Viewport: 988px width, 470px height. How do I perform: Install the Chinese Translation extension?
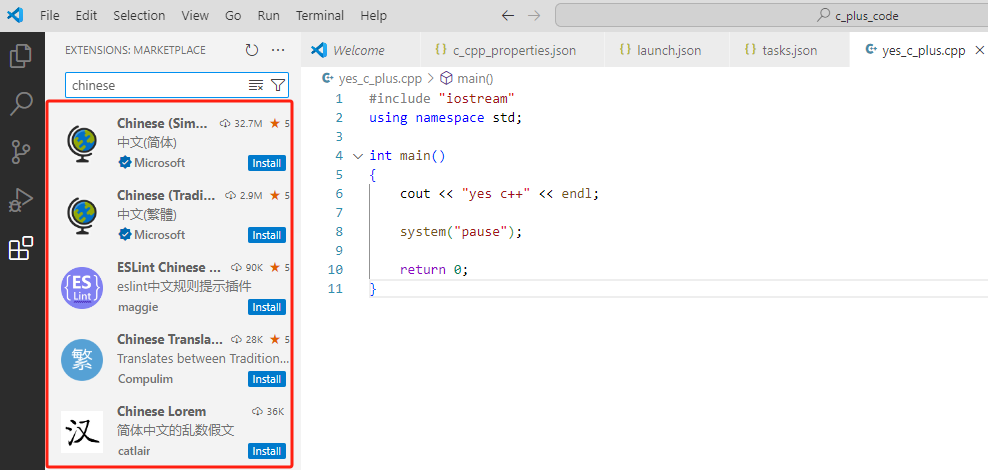(x=267, y=379)
